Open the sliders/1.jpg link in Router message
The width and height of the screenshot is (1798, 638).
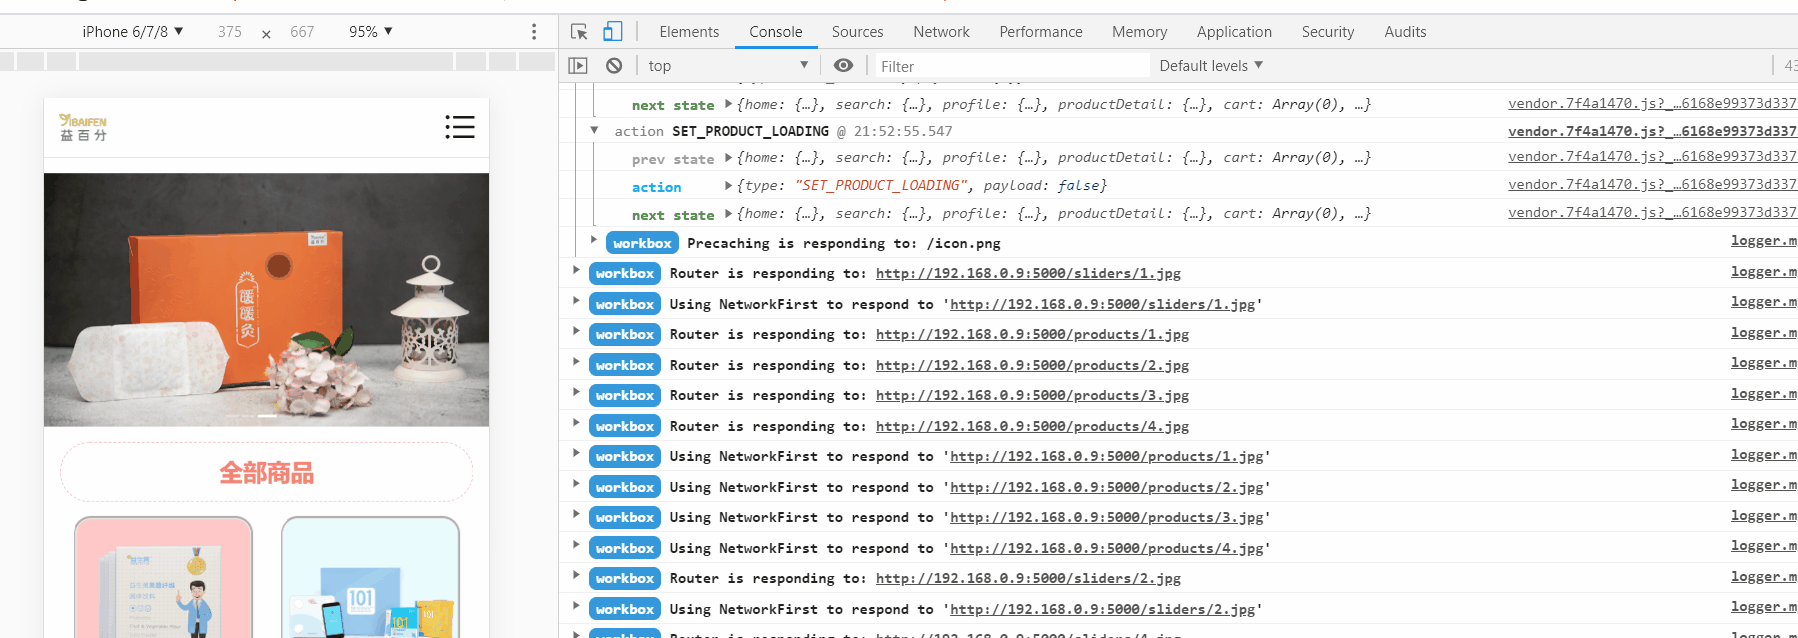pos(1028,273)
